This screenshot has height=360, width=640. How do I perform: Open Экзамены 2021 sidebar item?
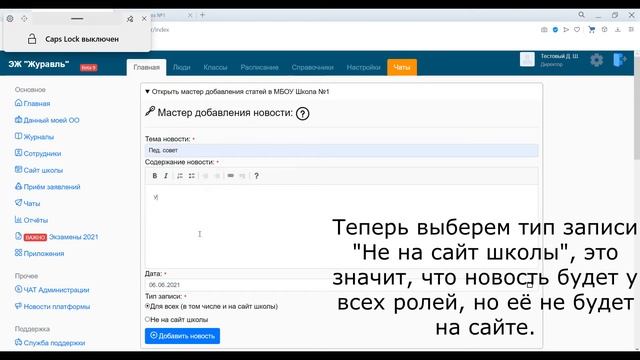[x=56, y=237]
